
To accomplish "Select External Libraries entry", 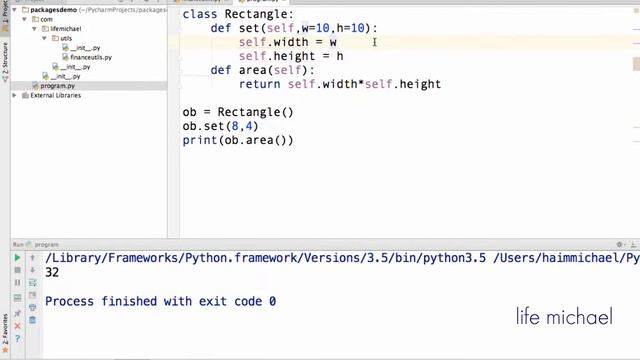I will [56, 95].
